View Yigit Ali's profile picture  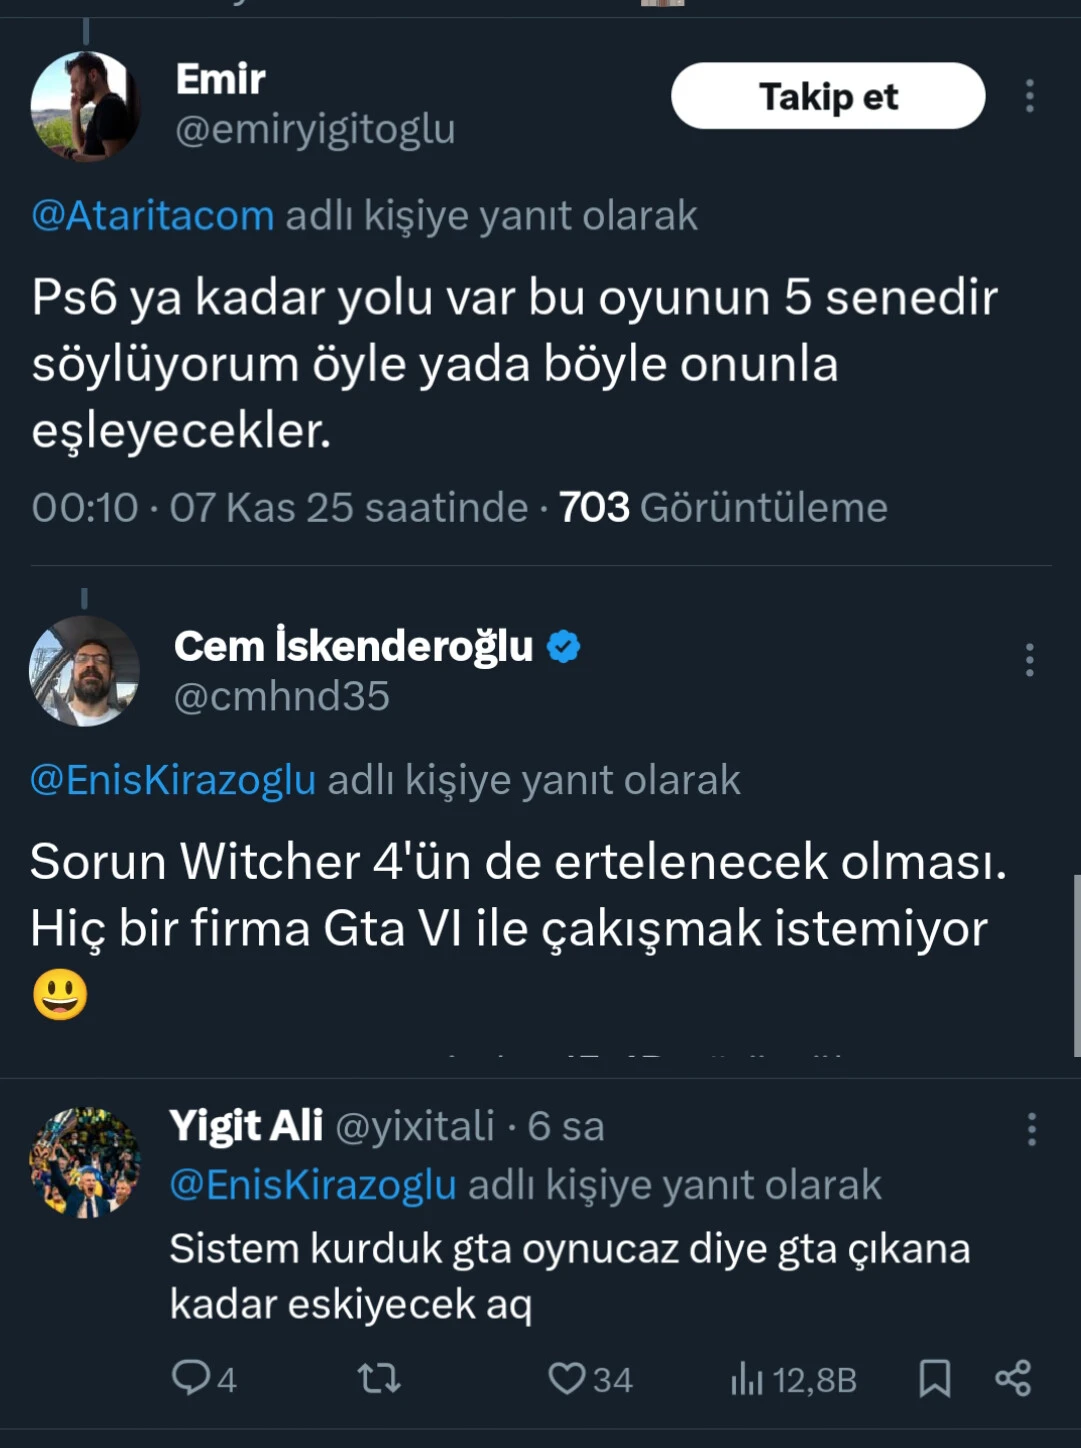coord(85,1162)
